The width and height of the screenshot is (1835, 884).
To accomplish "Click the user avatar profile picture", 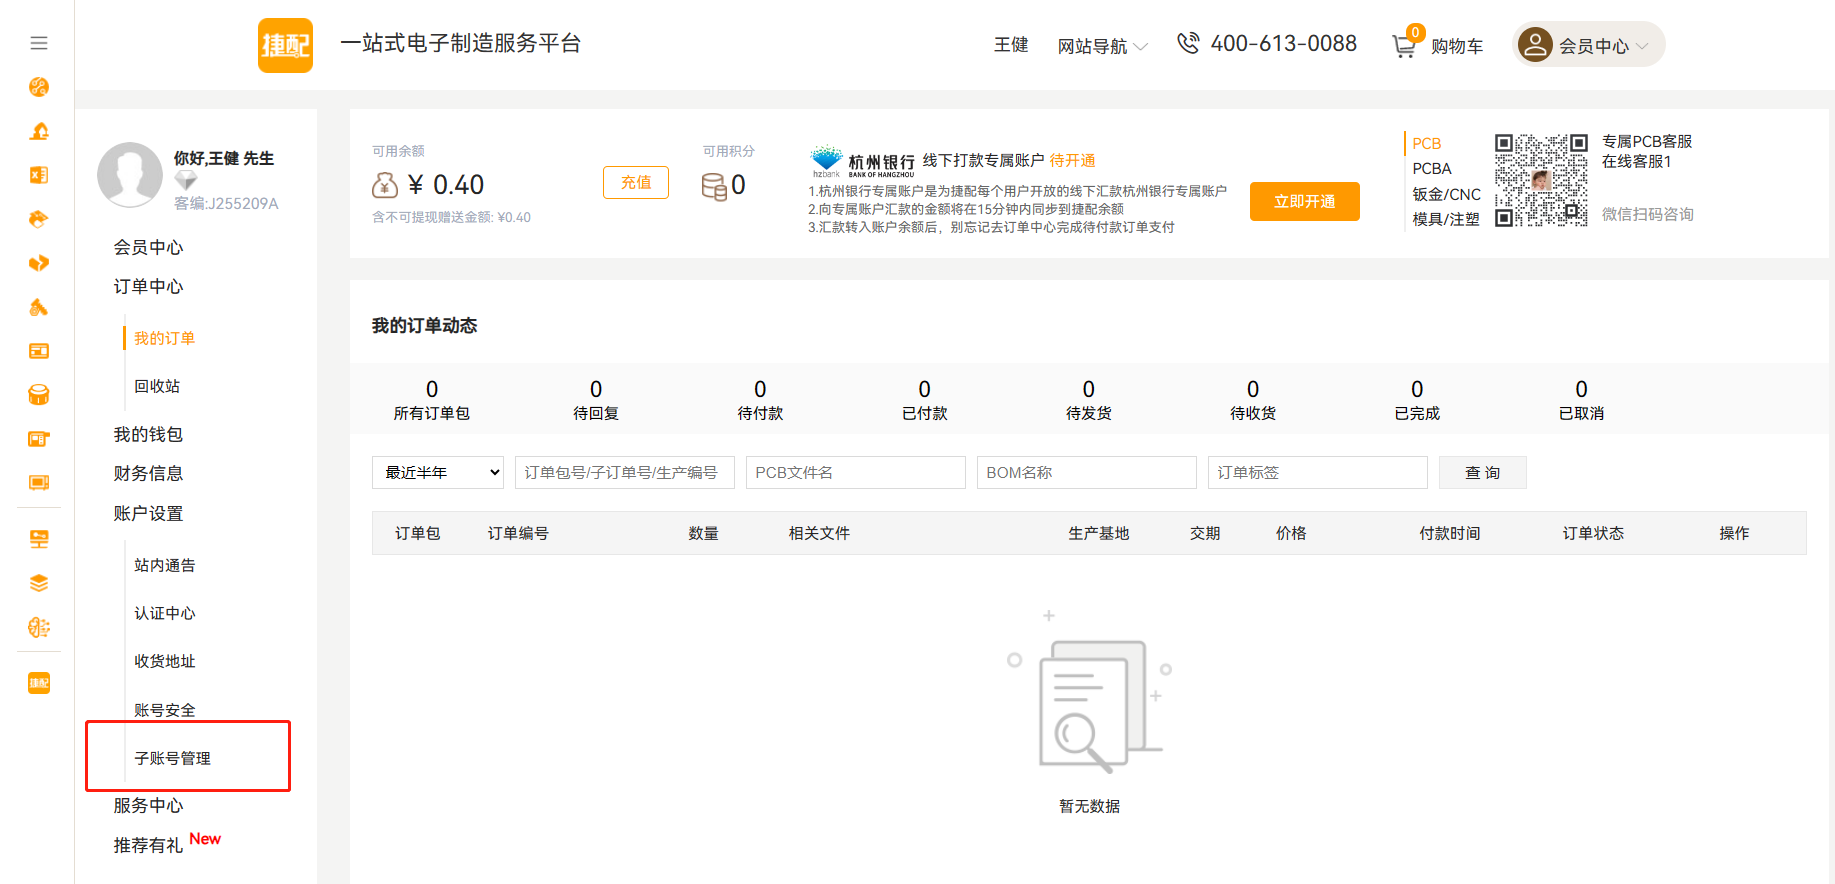I will (130, 175).
